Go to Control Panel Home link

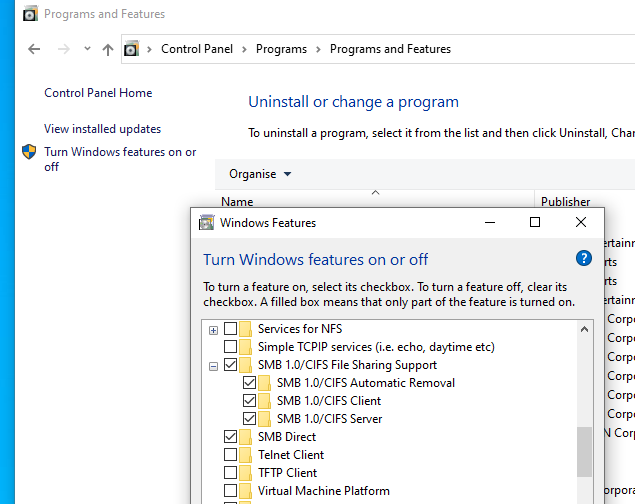click(x=98, y=93)
